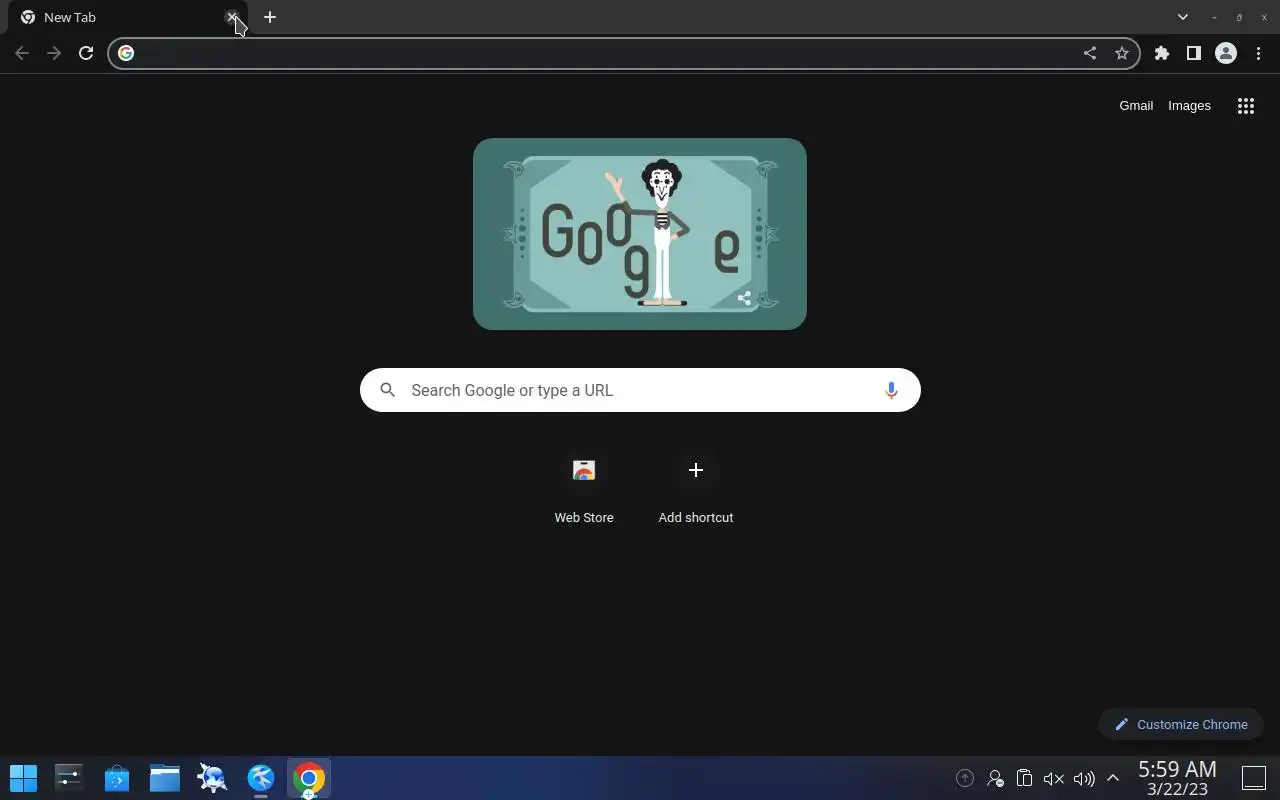The height and width of the screenshot is (800, 1280).
Task: Open Gmail link
Action: click(x=1136, y=106)
